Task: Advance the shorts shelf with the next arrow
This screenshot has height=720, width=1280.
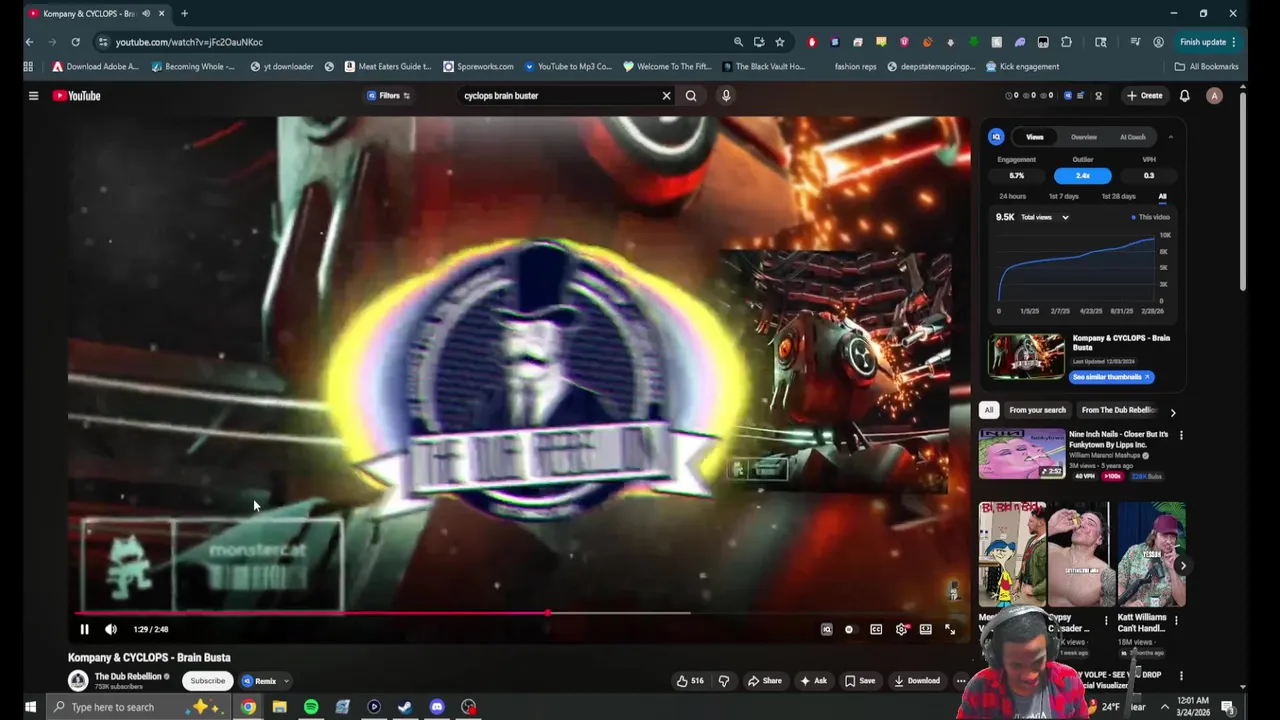Action: click(x=1182, y=566)
